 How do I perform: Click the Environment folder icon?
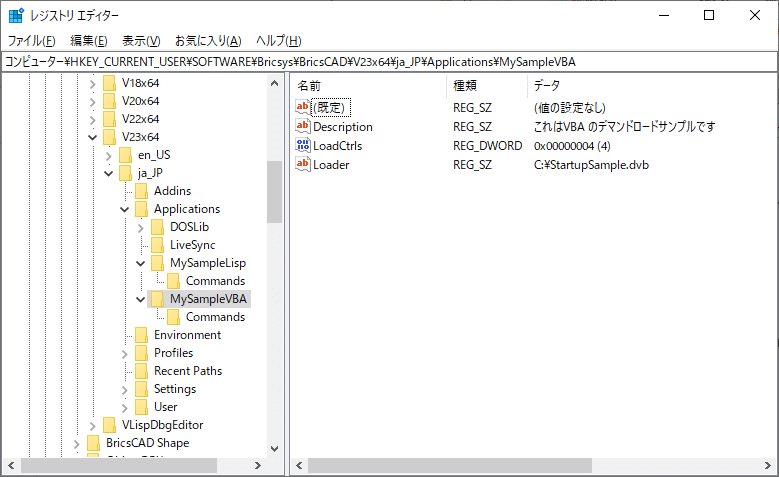(x=141, y=335)
